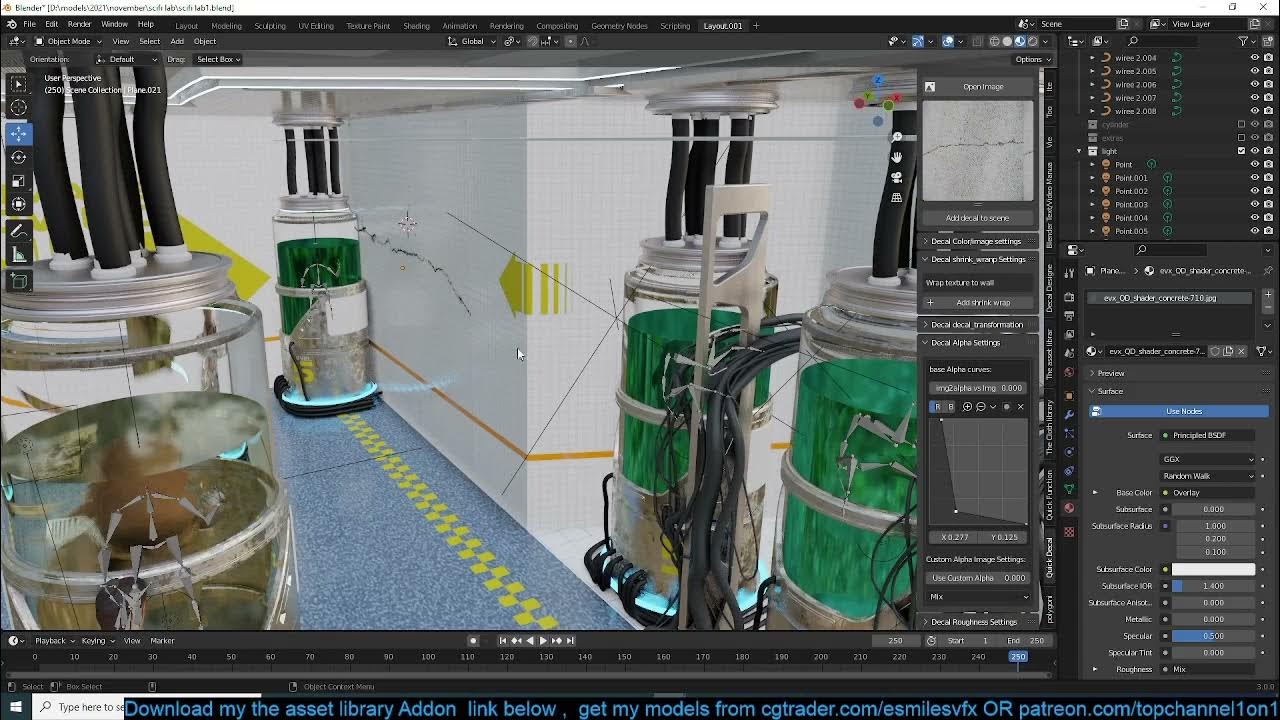Activate the Rotate tool
Image resolution: width=1280 pixels, height=720 pixels.
point(18,157)
